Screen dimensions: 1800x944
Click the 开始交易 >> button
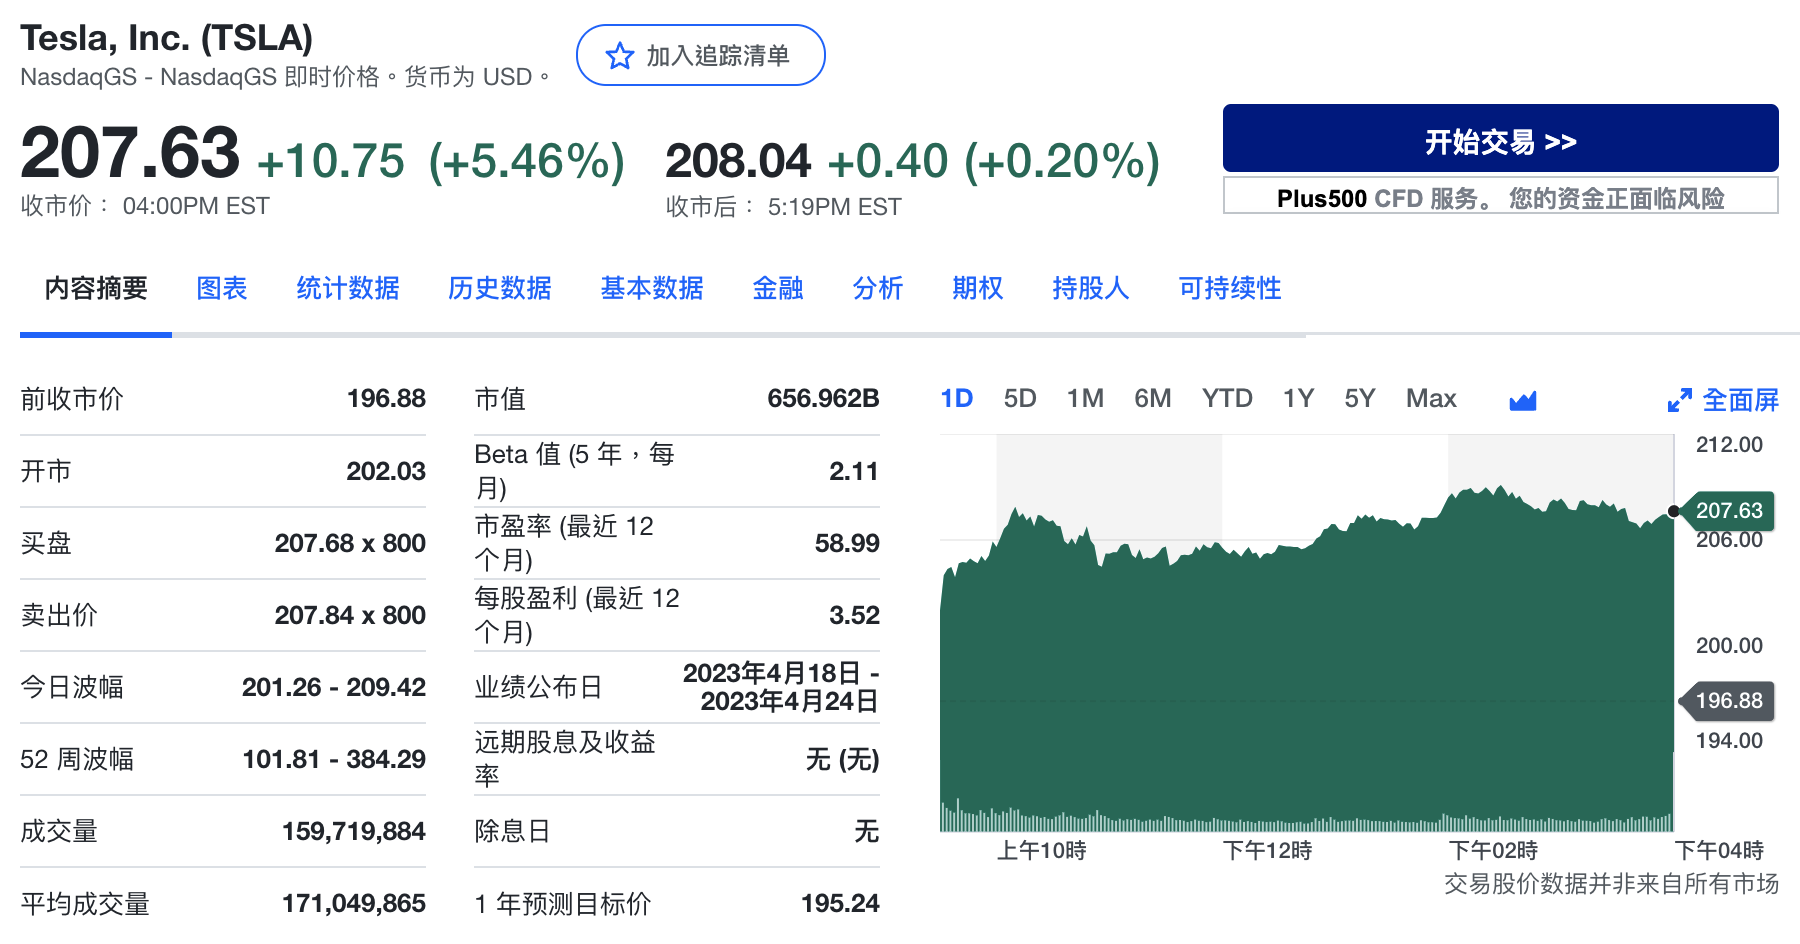(x=1500, y=138)
